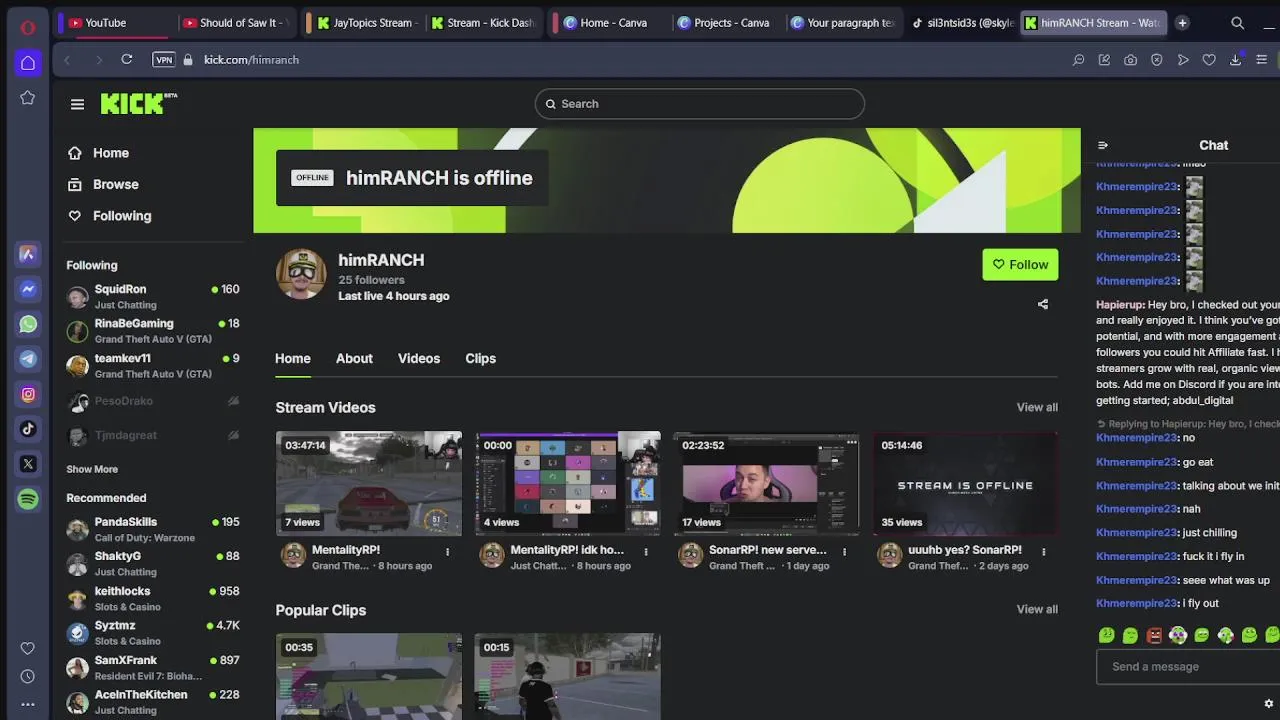Open AceInTheKitchen recommended channel
Image resolution: width=1280 pixels, height=720 pixels.
point(153,701)
